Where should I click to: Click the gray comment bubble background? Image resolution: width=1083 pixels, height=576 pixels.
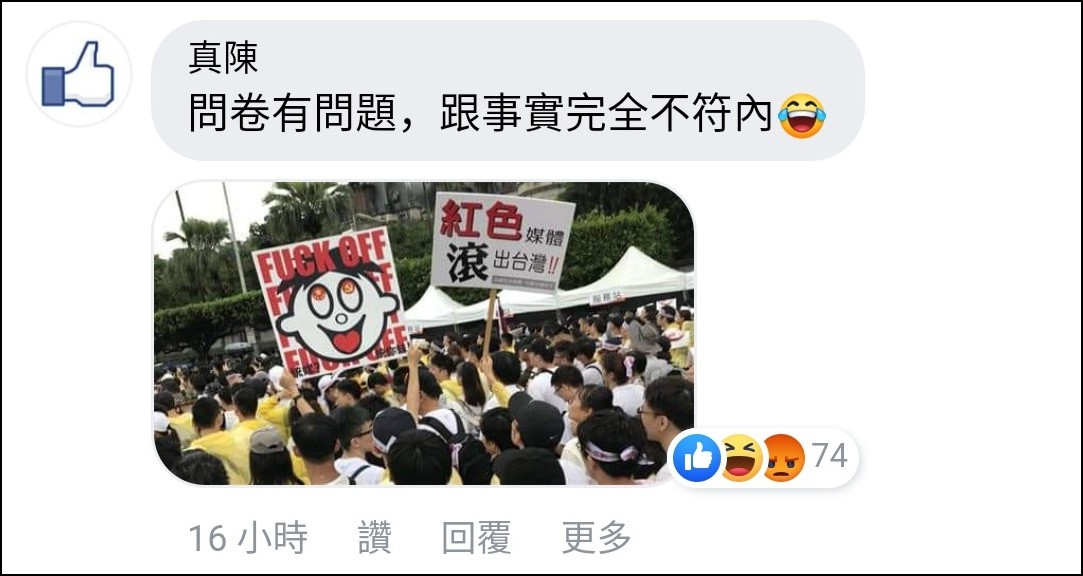(508, 90)
